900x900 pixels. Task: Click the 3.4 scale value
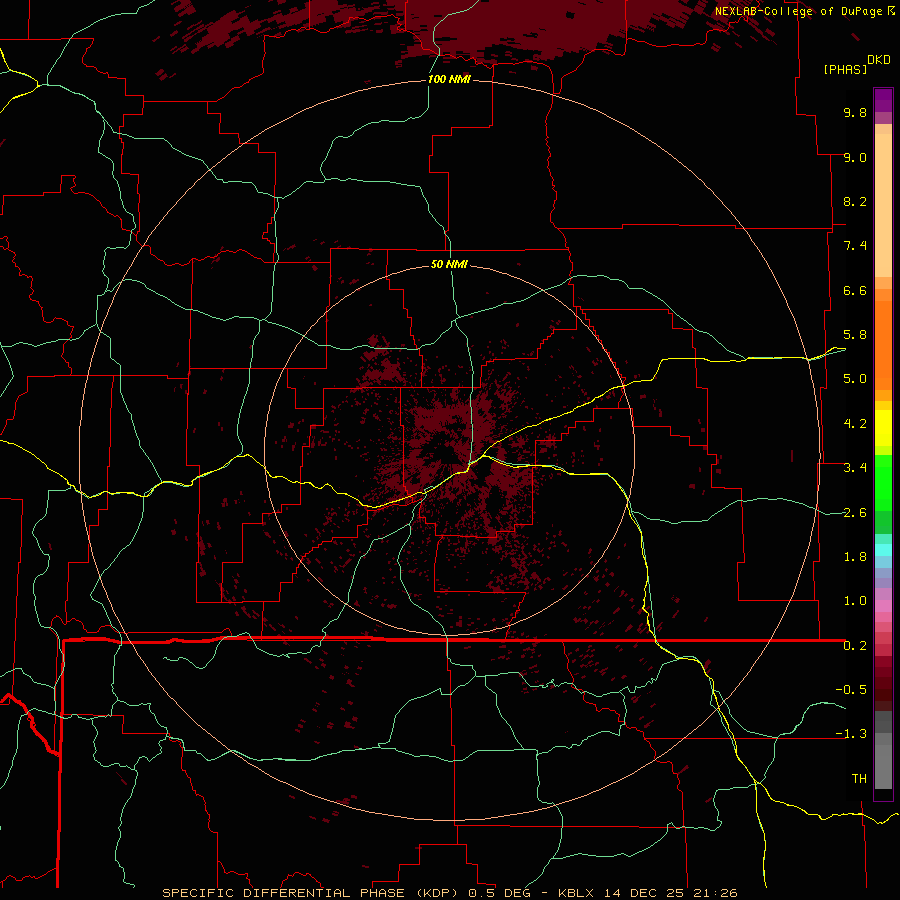tap(855, 468)
